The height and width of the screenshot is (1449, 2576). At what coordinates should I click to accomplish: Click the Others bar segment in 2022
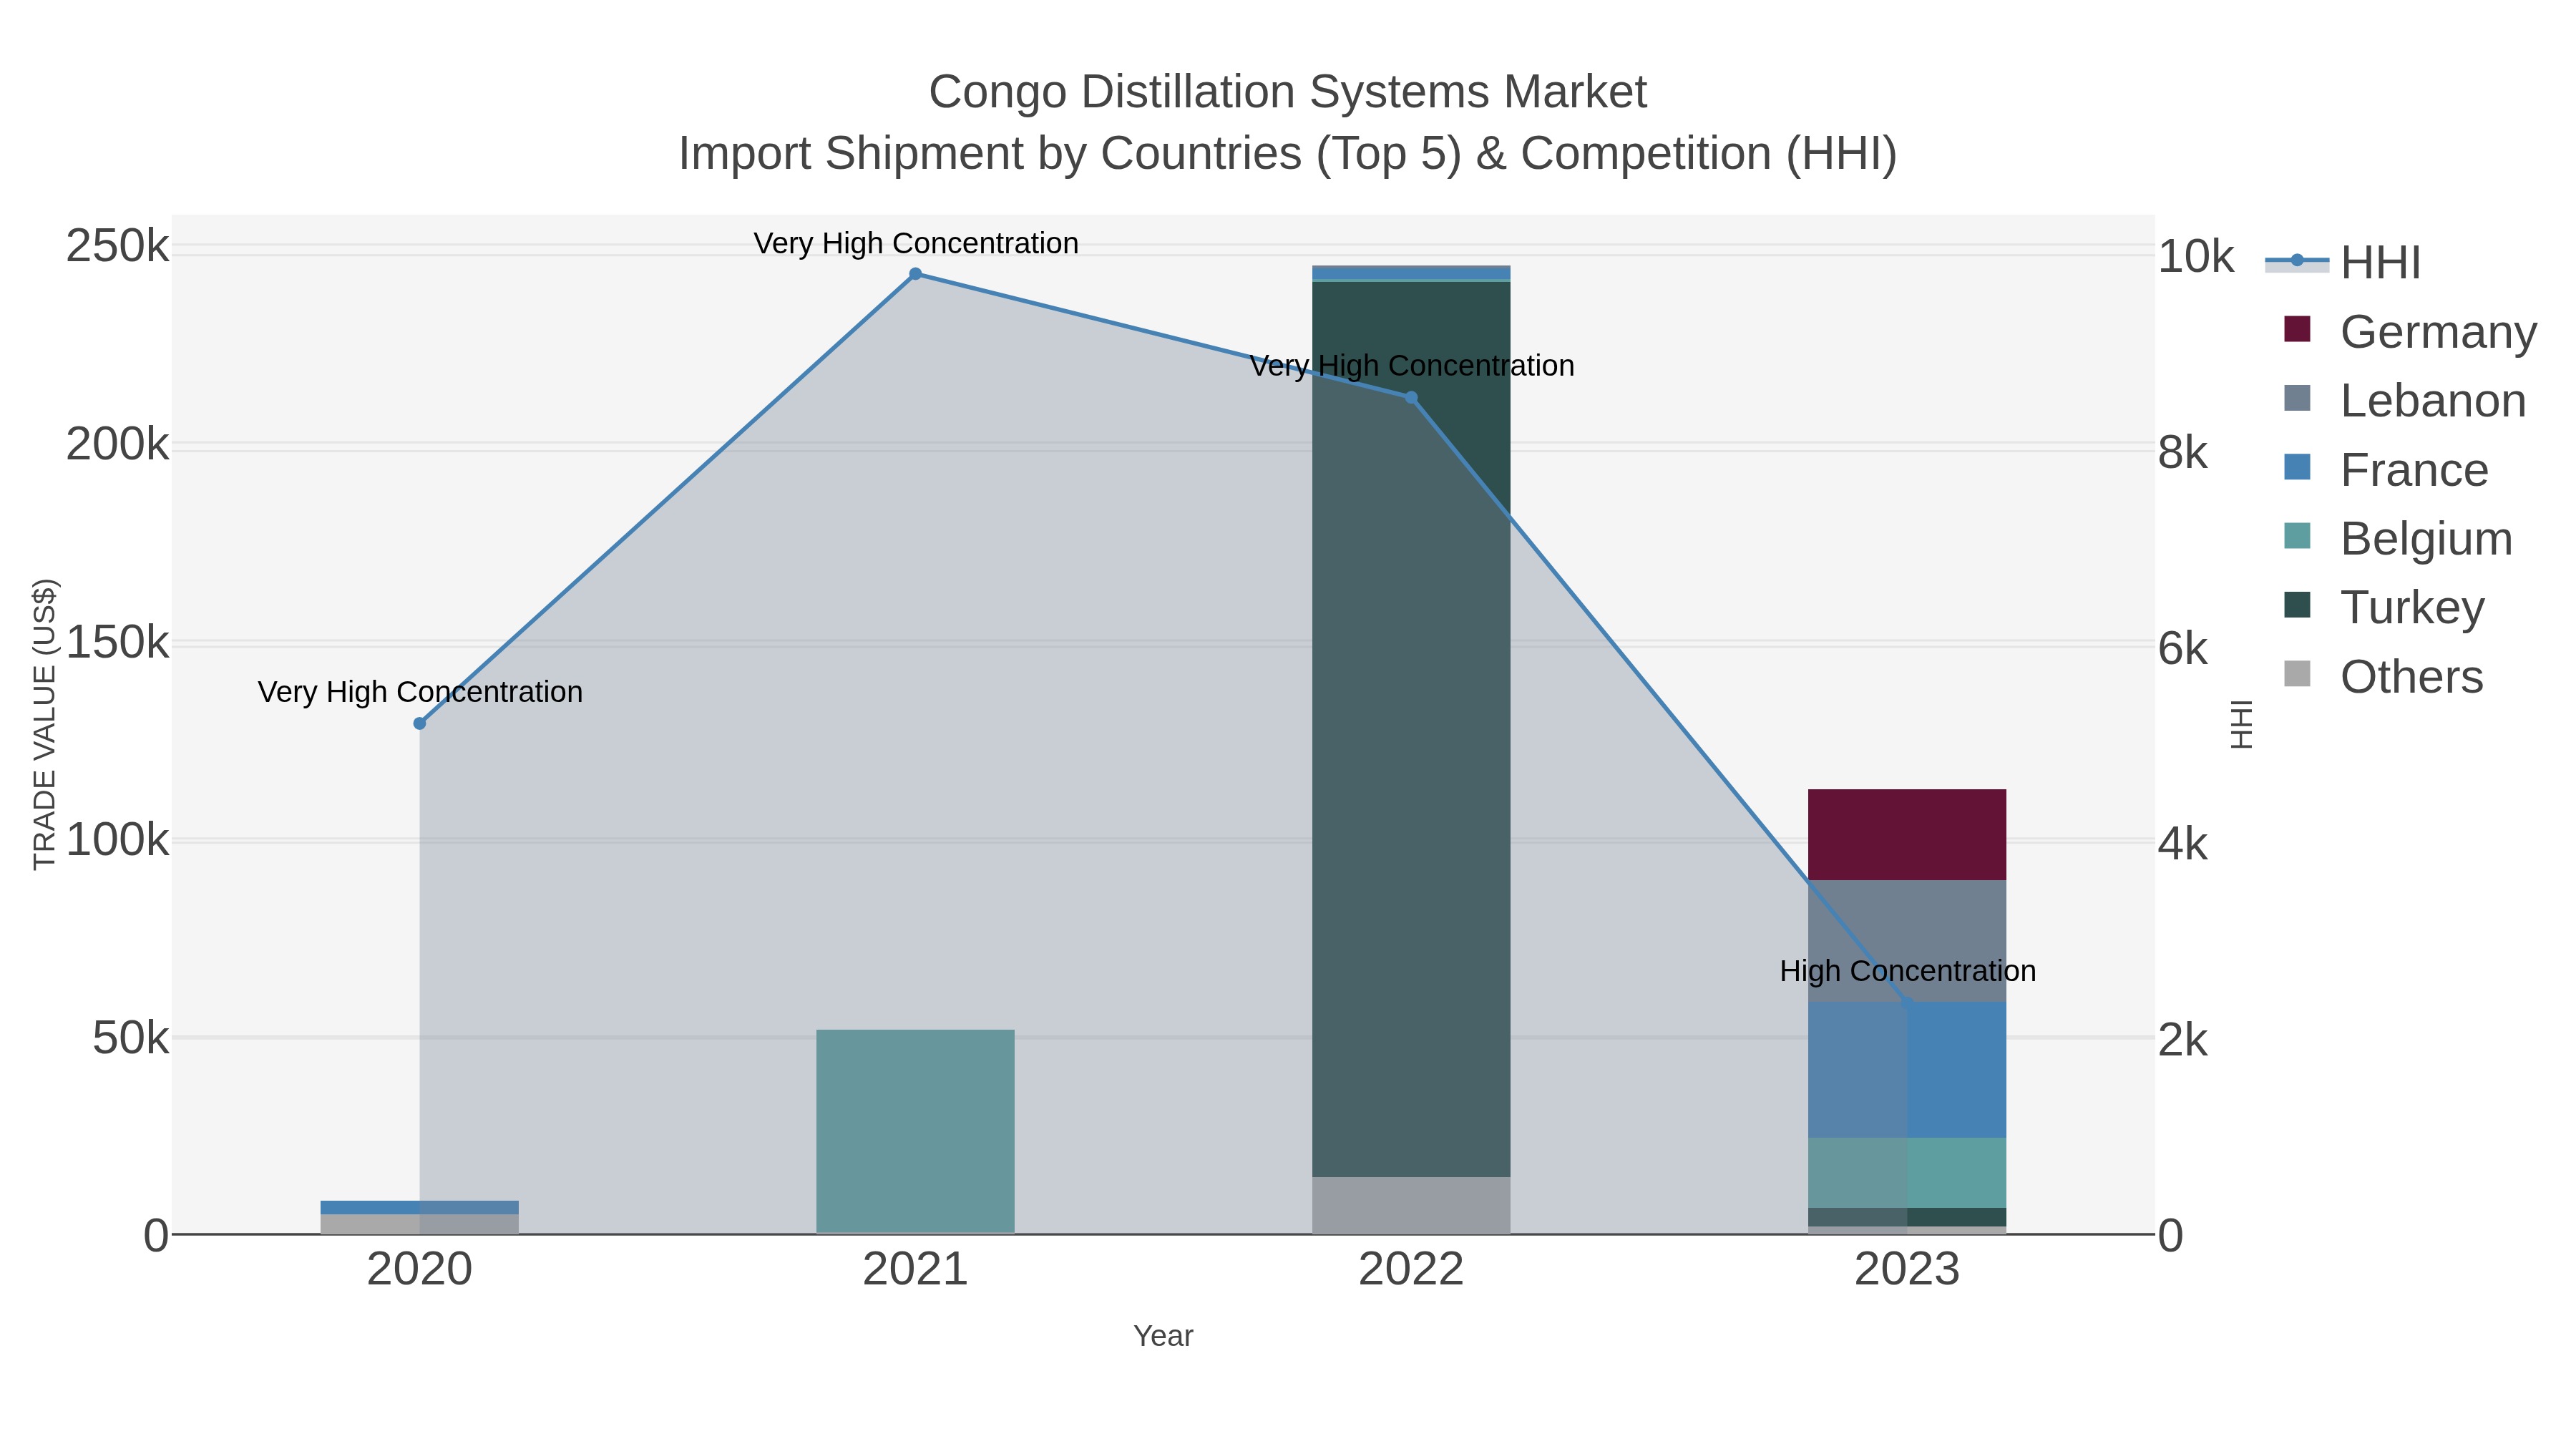coord(1411,1205)
